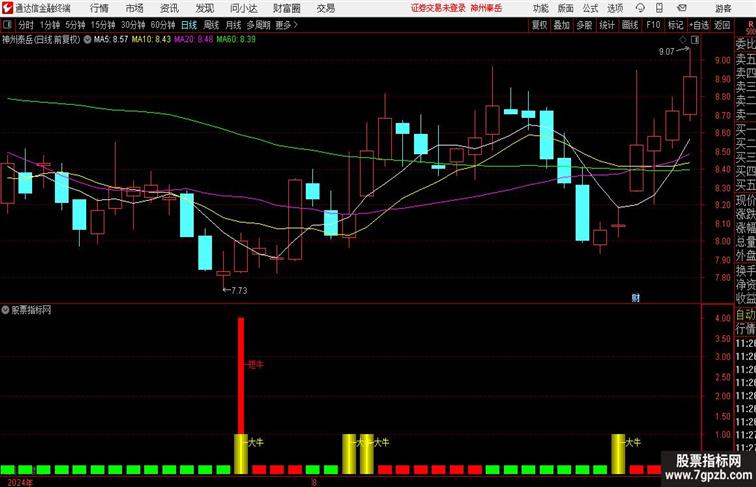
Task: Toggle the right info panel icon
Action: tap(695, 40)
